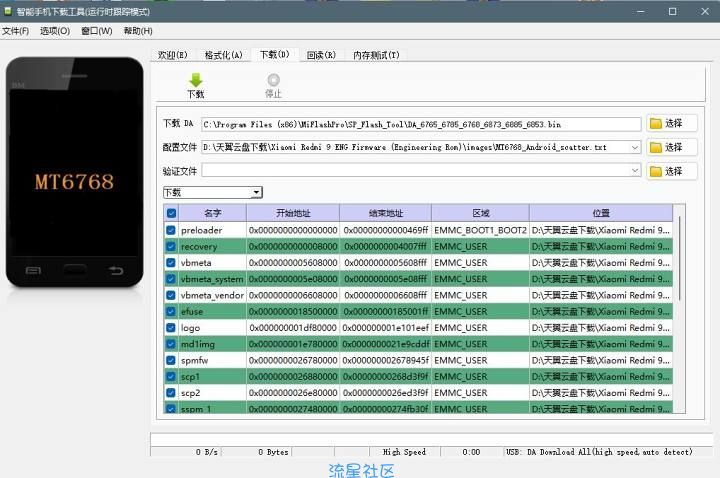The height and width of the screenshot is (478, 720).
Task: Click the 区域 column header
Action: click(x=481, y=213)
